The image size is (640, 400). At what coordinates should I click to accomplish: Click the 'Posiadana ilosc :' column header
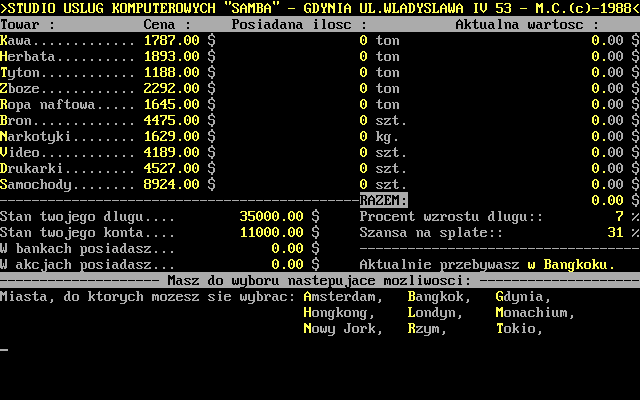[299, 24]
